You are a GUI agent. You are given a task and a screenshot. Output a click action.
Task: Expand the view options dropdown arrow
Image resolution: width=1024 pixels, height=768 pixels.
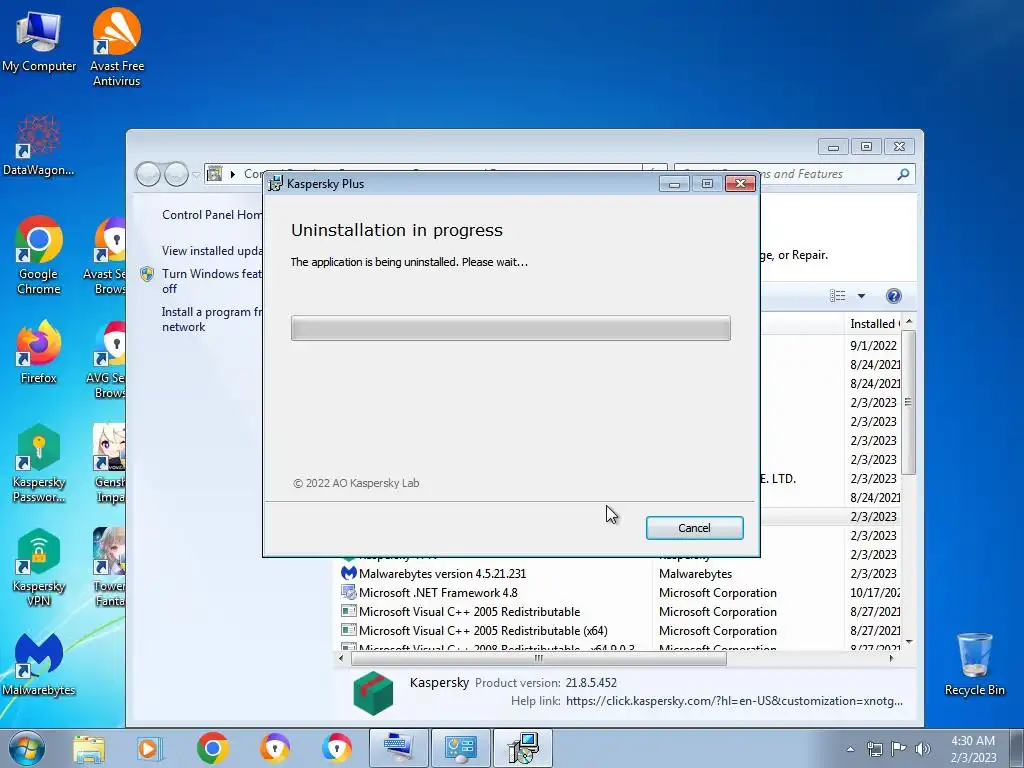click(861, 296)
